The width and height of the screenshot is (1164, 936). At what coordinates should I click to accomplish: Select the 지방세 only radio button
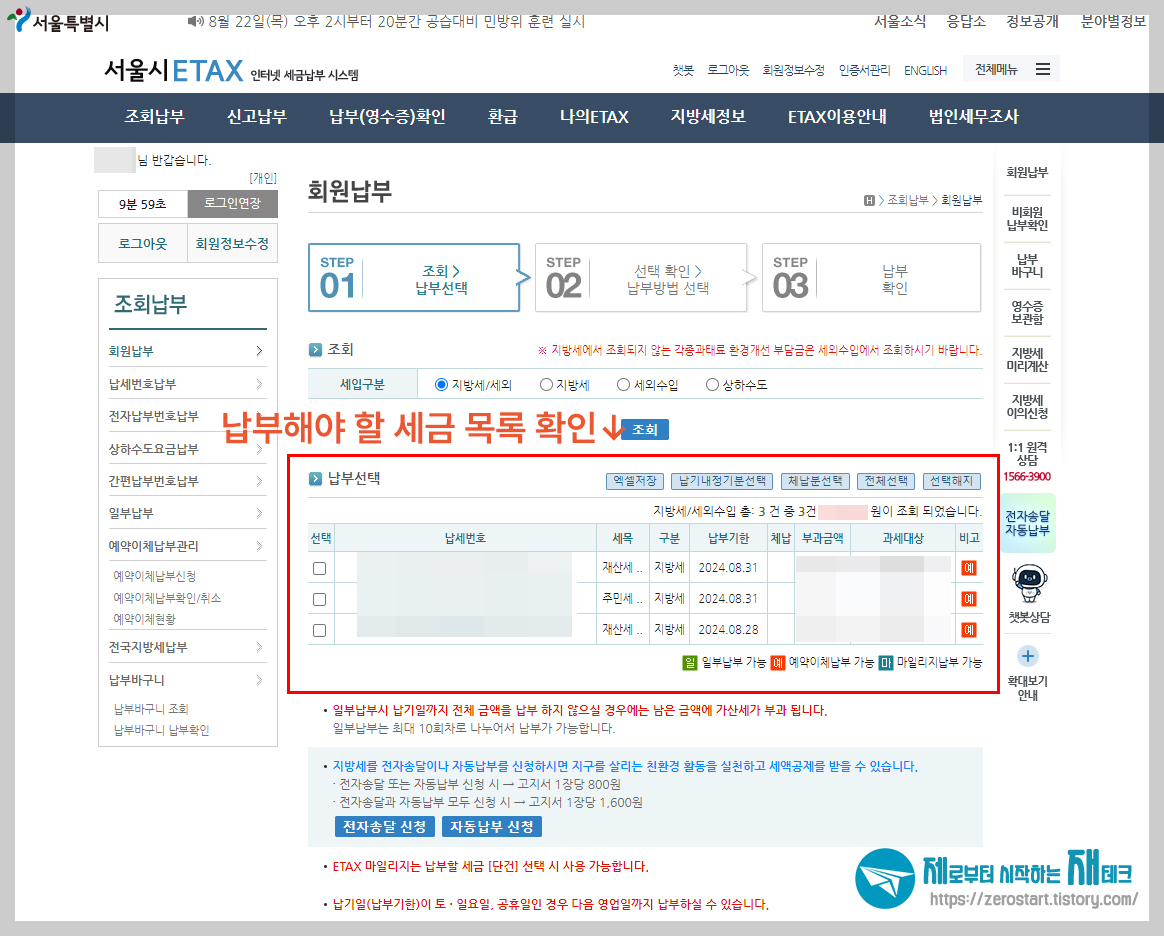(546, 384)
